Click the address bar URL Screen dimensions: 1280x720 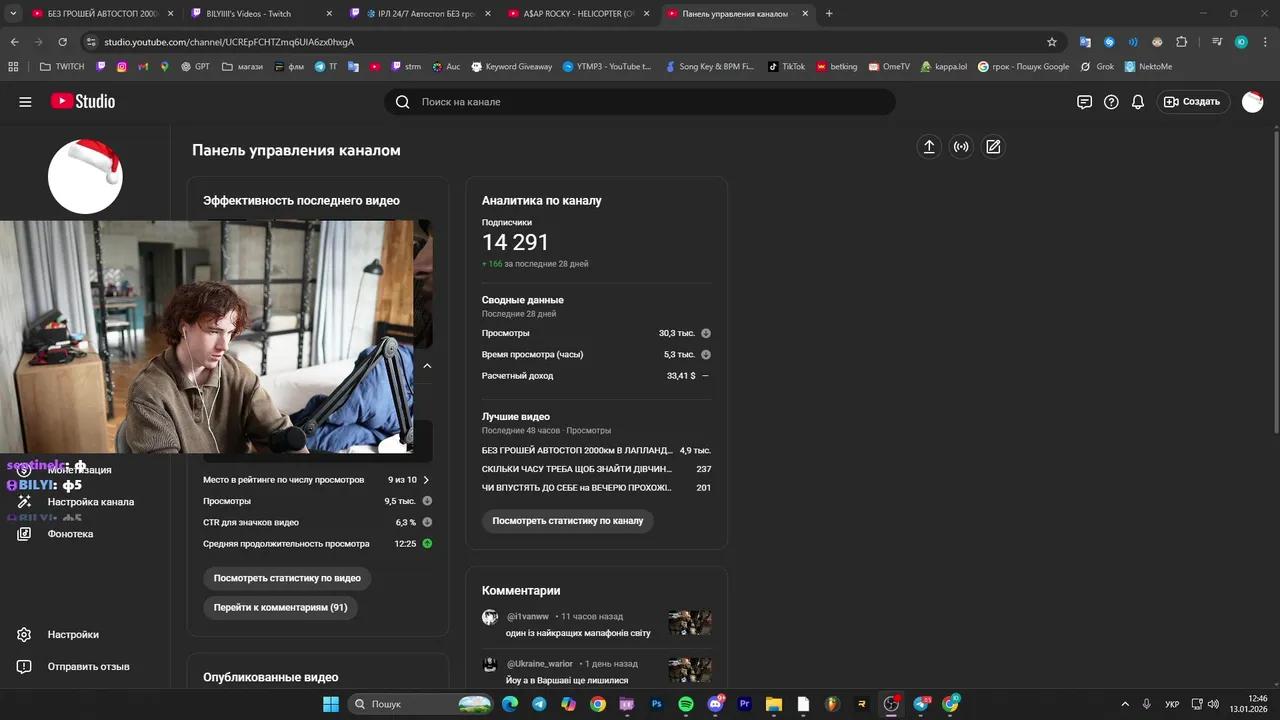[x=229, y=42]
